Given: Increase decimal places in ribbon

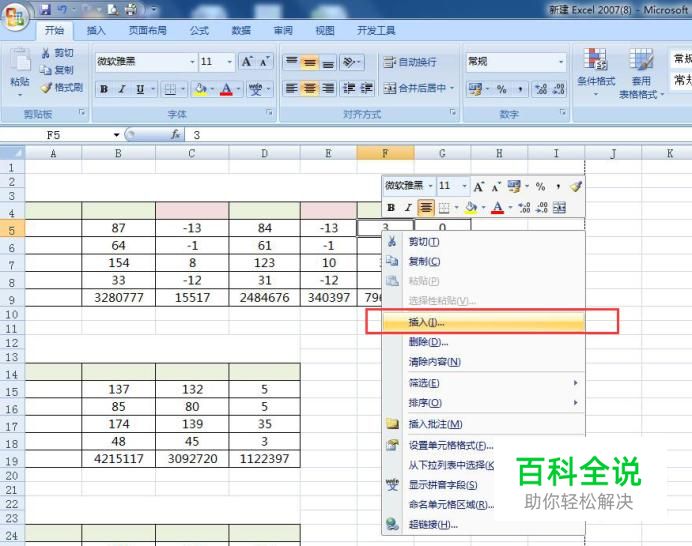Looking at the screenshot, I should (x=541, y=89).
